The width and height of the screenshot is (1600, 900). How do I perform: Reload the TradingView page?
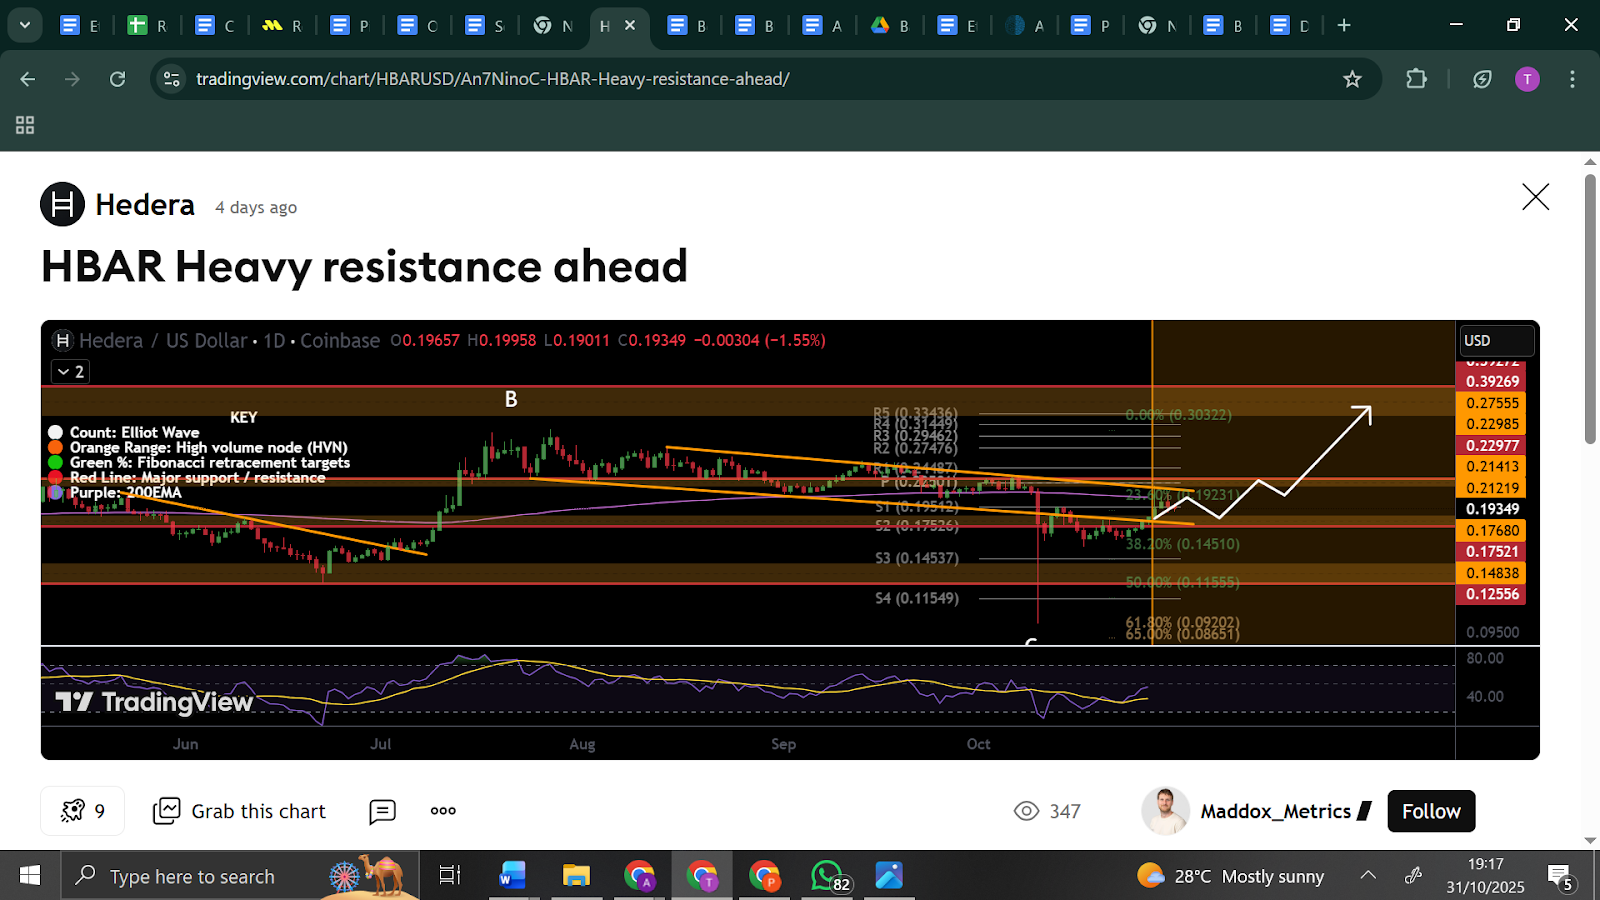[x=117, y=79]
